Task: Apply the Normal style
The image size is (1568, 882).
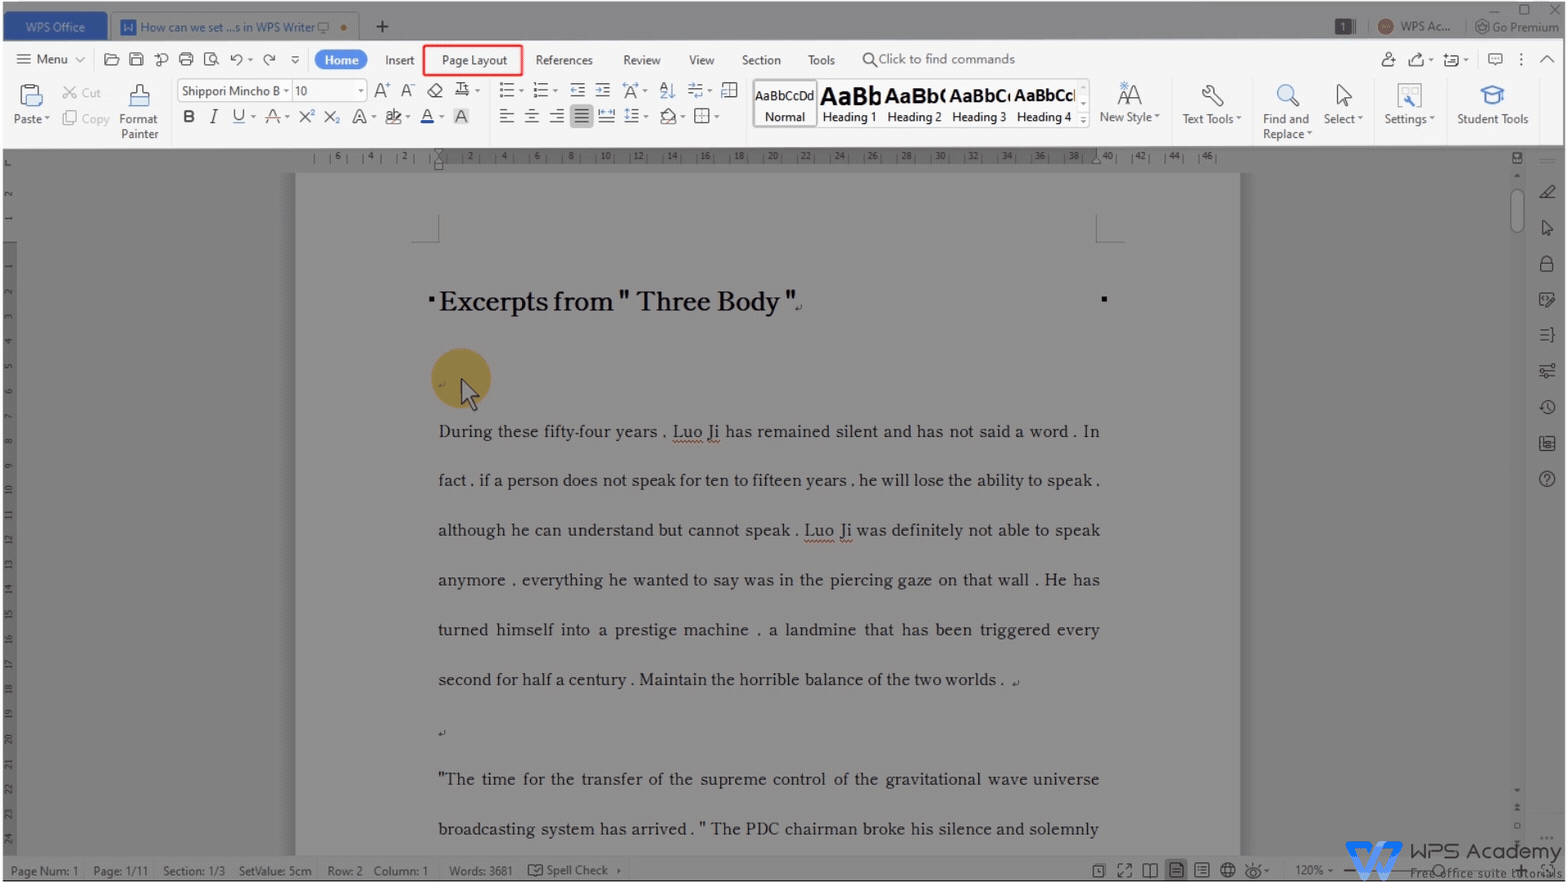Action: coord(785,104)
